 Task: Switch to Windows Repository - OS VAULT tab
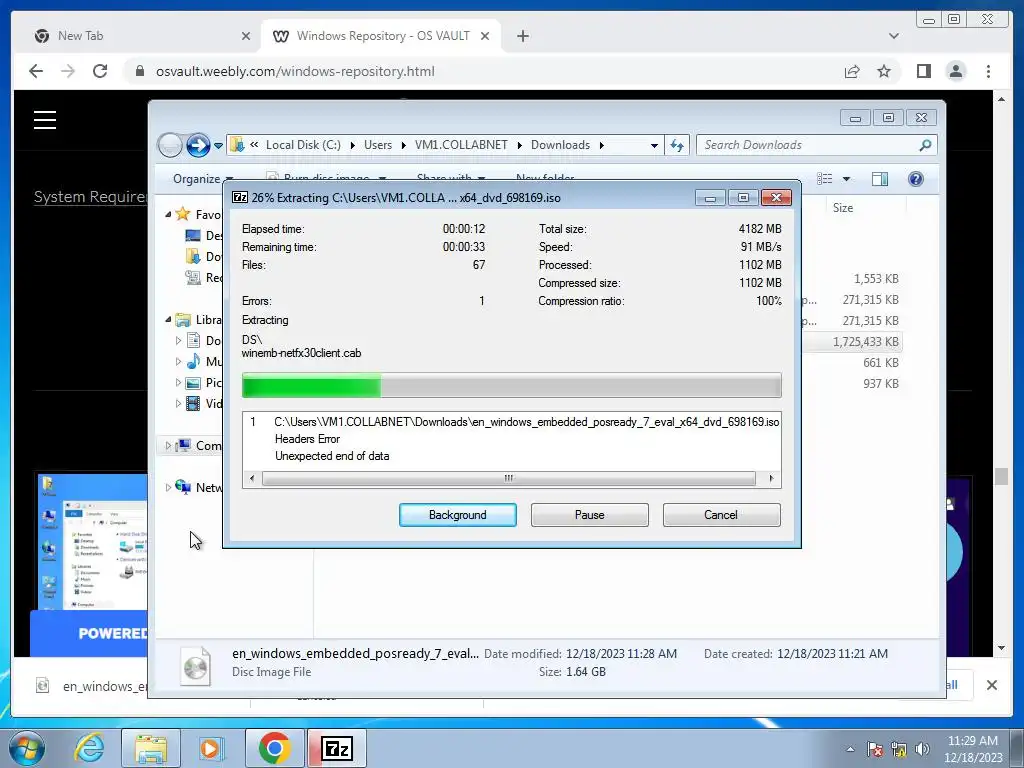click(x=383, y=36)
